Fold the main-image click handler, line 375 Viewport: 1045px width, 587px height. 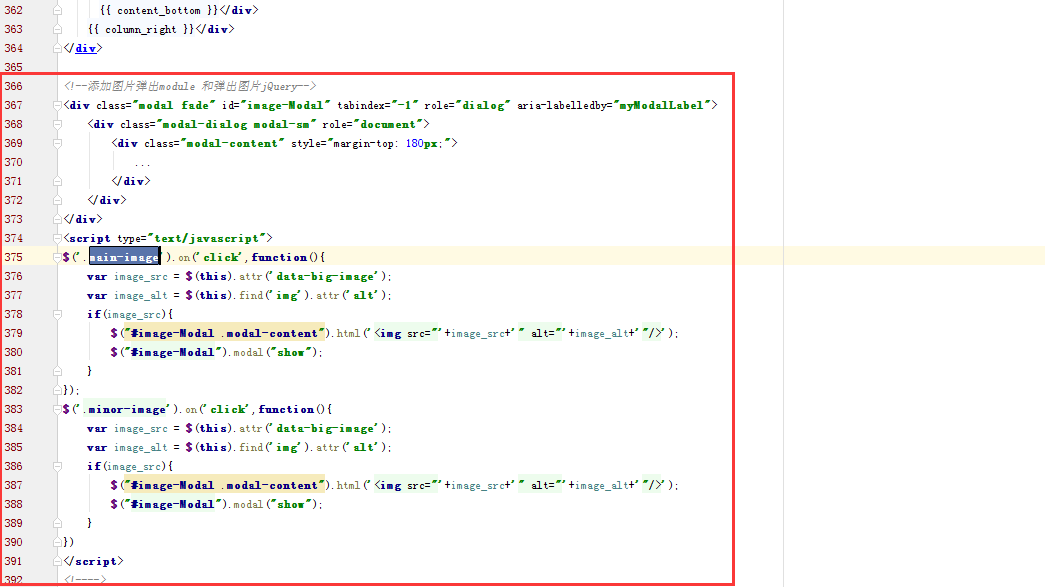pos(57,257)
